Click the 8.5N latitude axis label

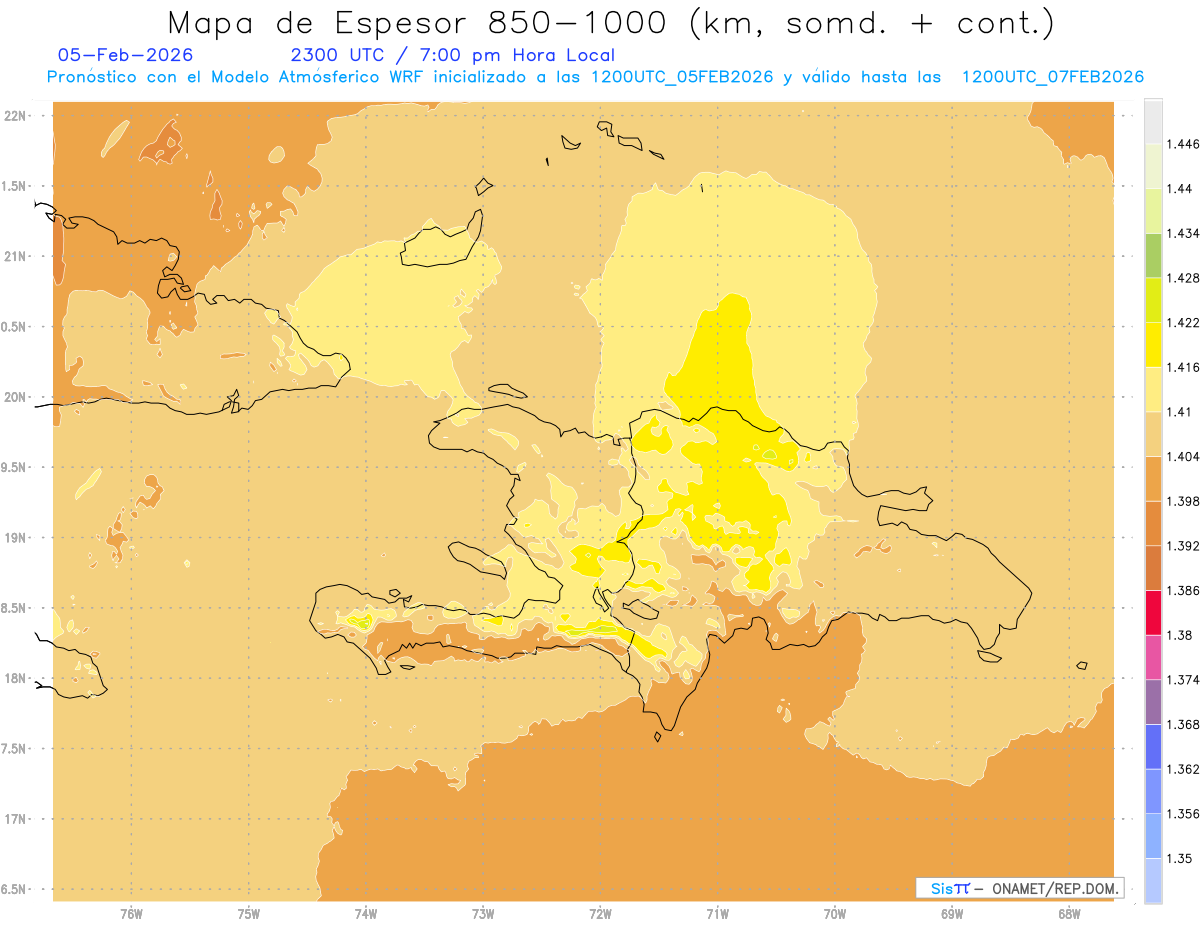click(x=15, y=608)
